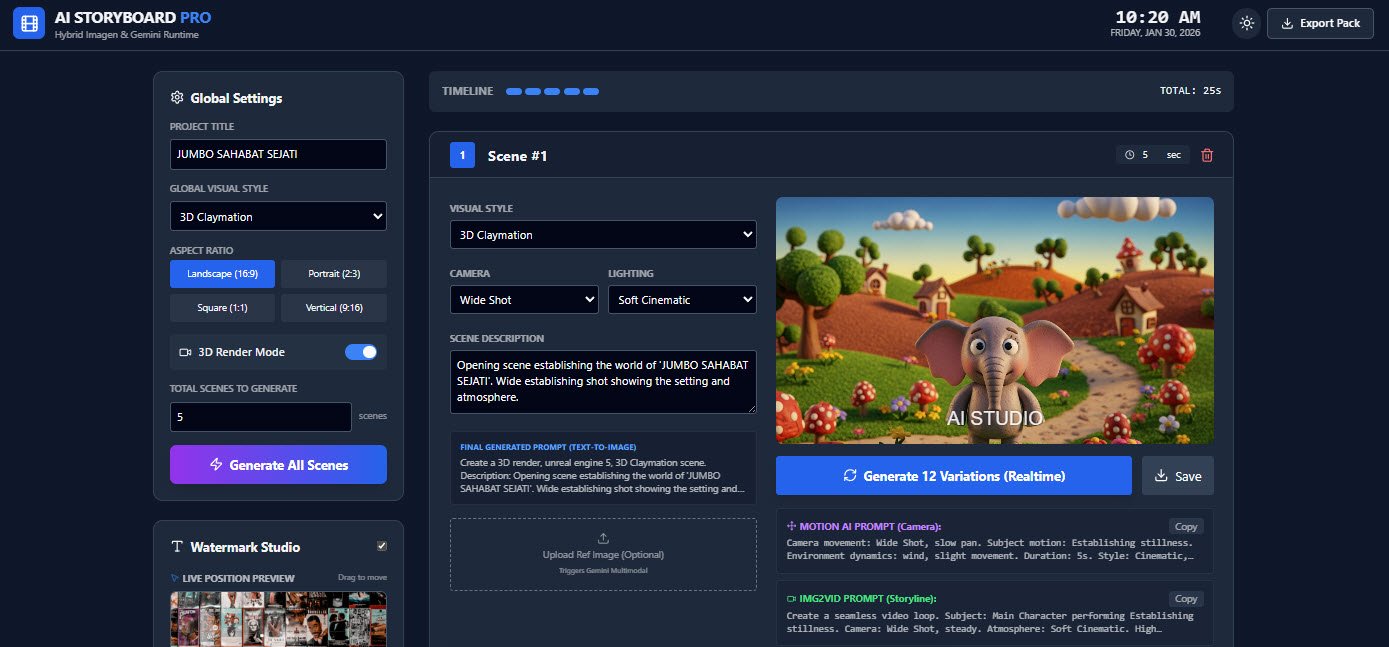The width and height of the screenshot is (1389, 647).
Task: Turn off the 3D Render Mode switch
Action: pyautogui.click(x=361, y=352)
